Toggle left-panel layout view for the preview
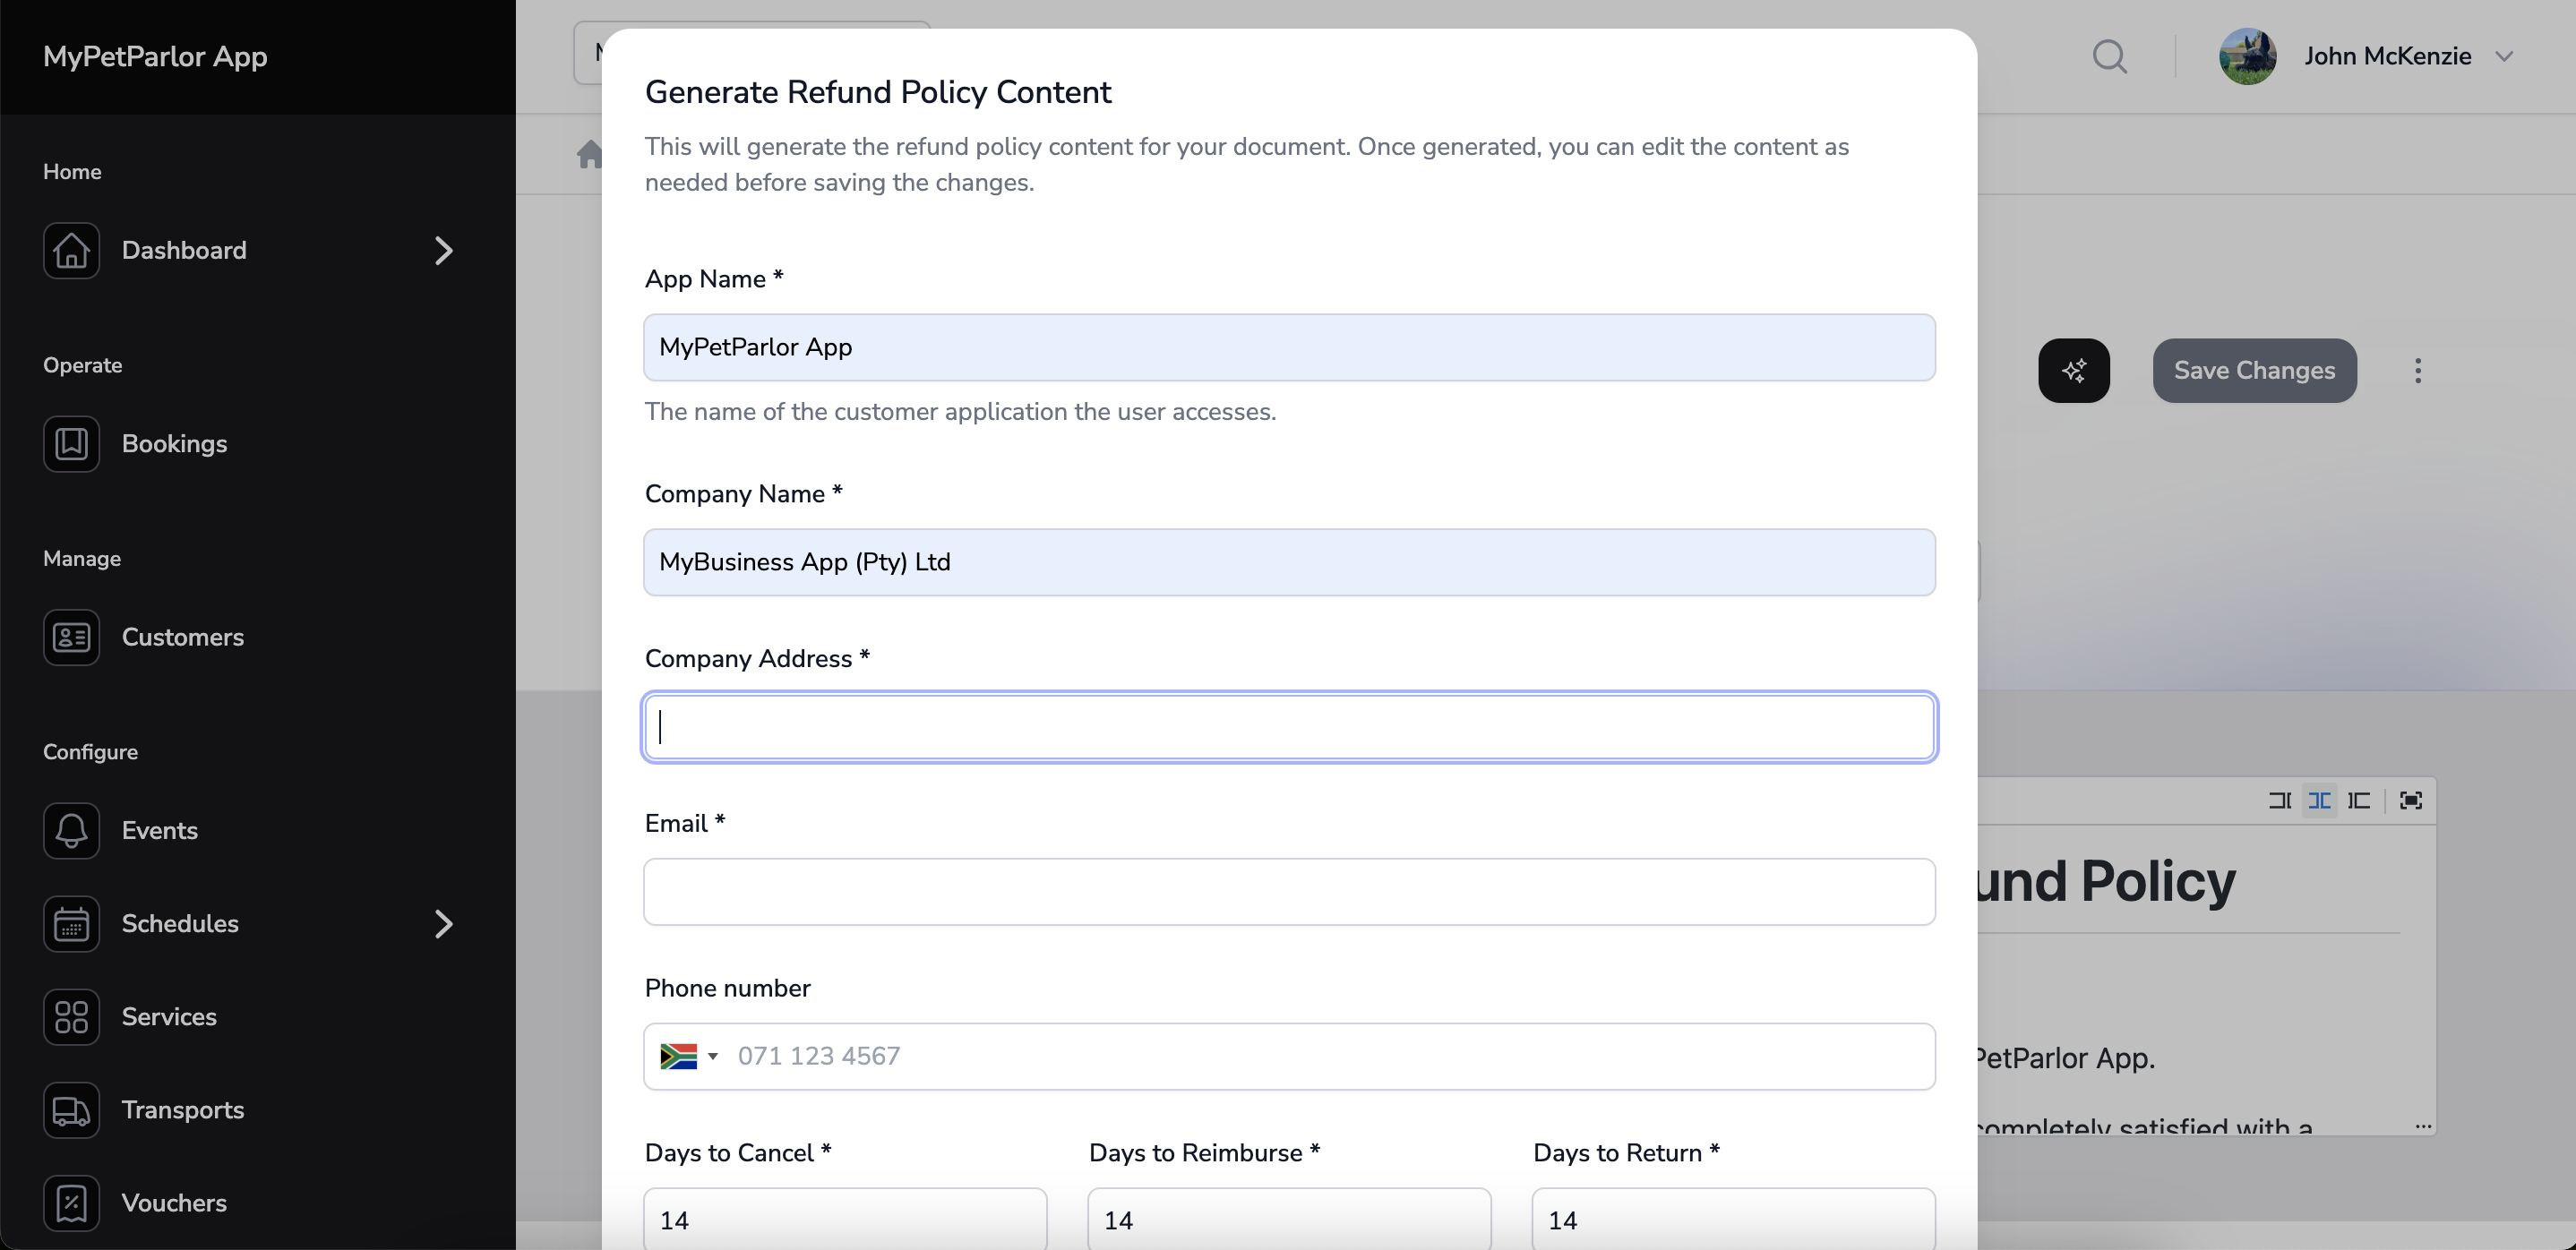The height and width of the screenshot is (1250, 2576). (x=2360, y=800)
